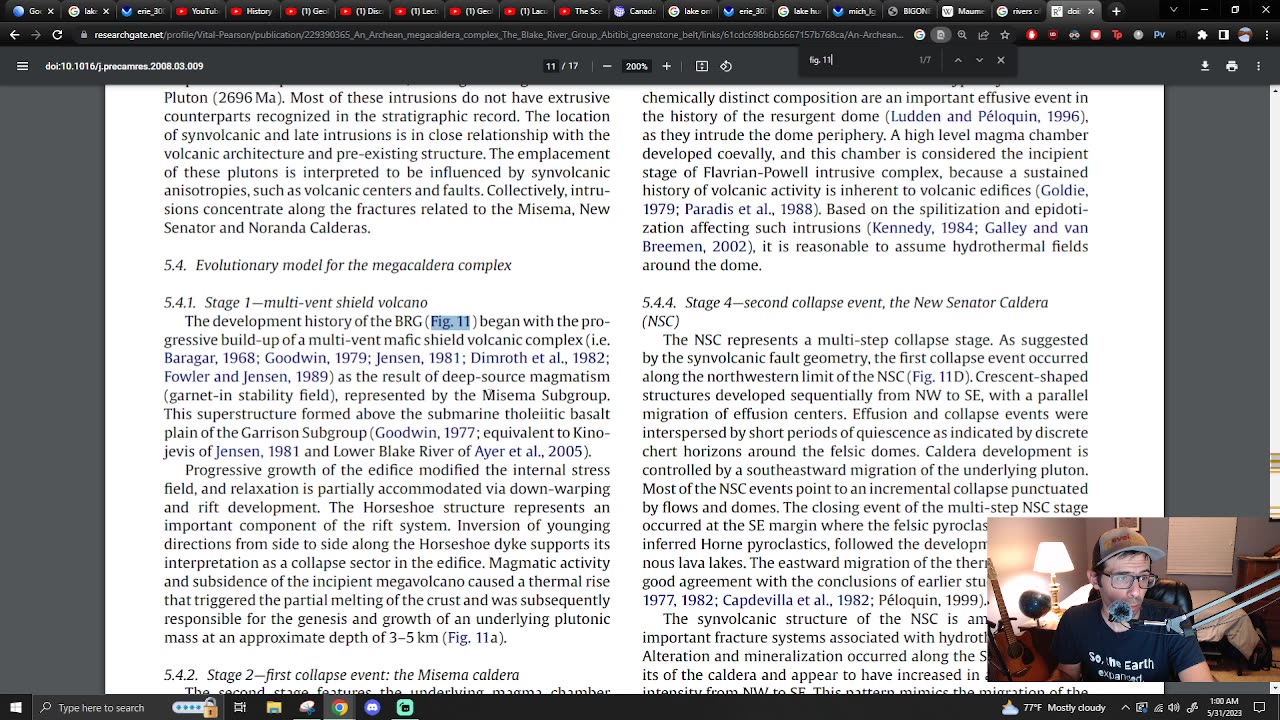1280x720 pixels.
Task: Switch to the 'rivers of' Google tab
Action: tap(1019, 11)
